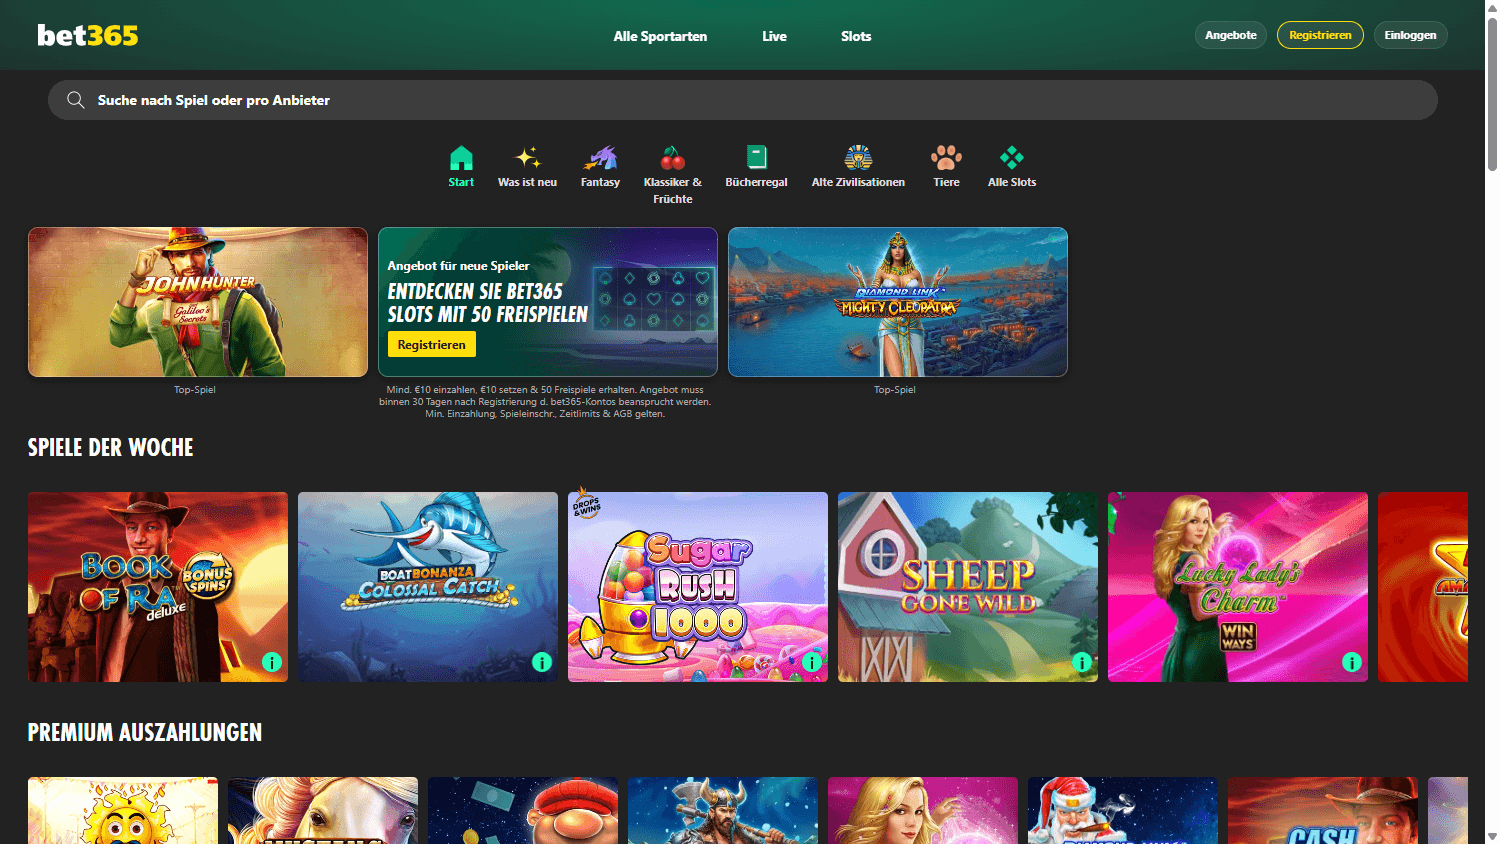Select the Start home icon
The width and height of the screenshot is (1500, 844).
tap(461, 158)
